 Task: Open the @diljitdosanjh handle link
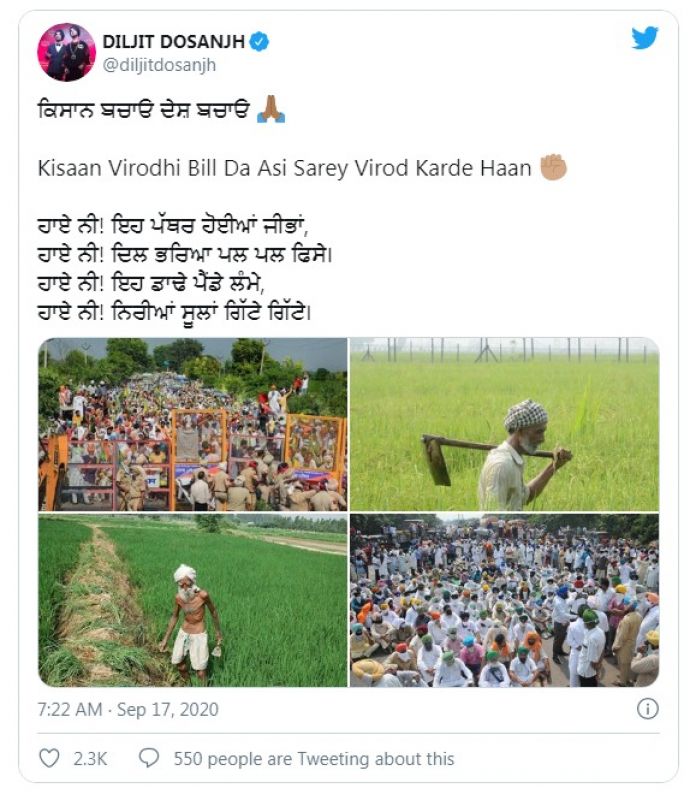coord(159,65)
